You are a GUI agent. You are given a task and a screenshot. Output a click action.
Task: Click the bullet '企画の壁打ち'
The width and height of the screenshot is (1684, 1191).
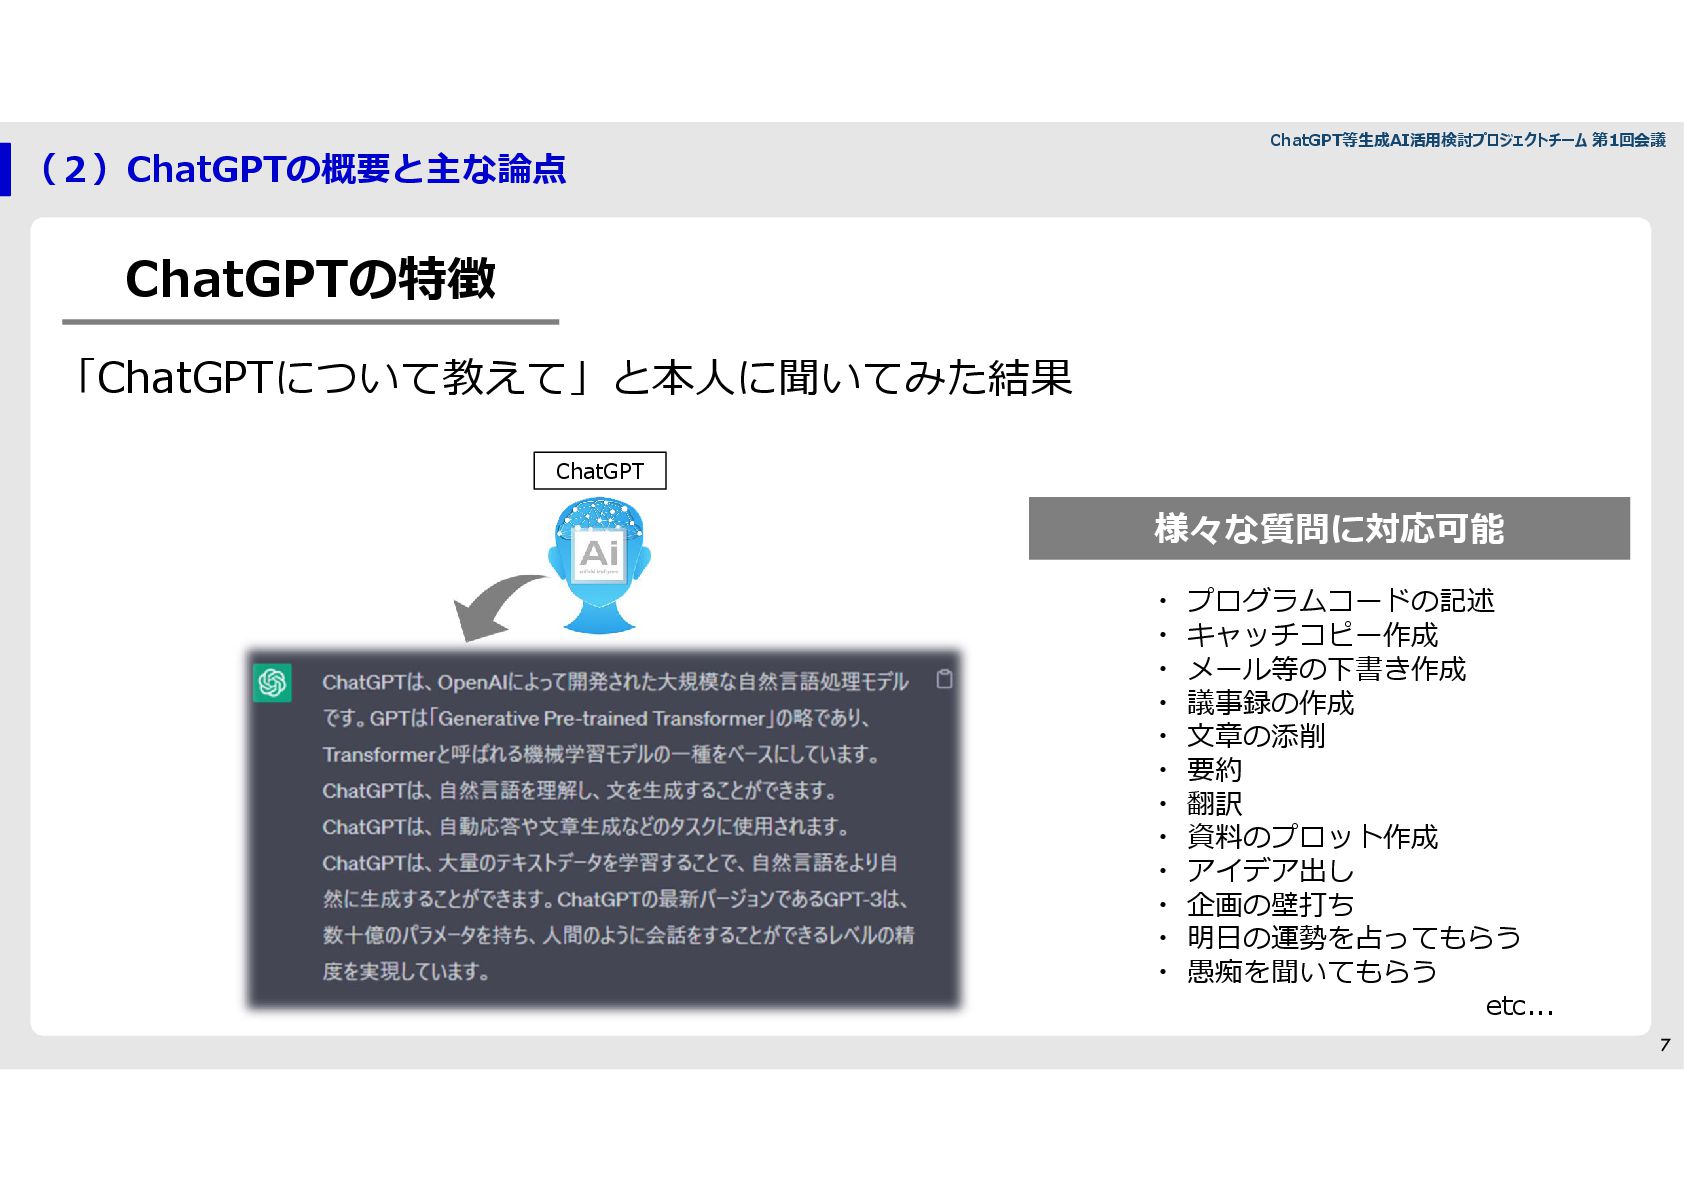click(1270, 904)
